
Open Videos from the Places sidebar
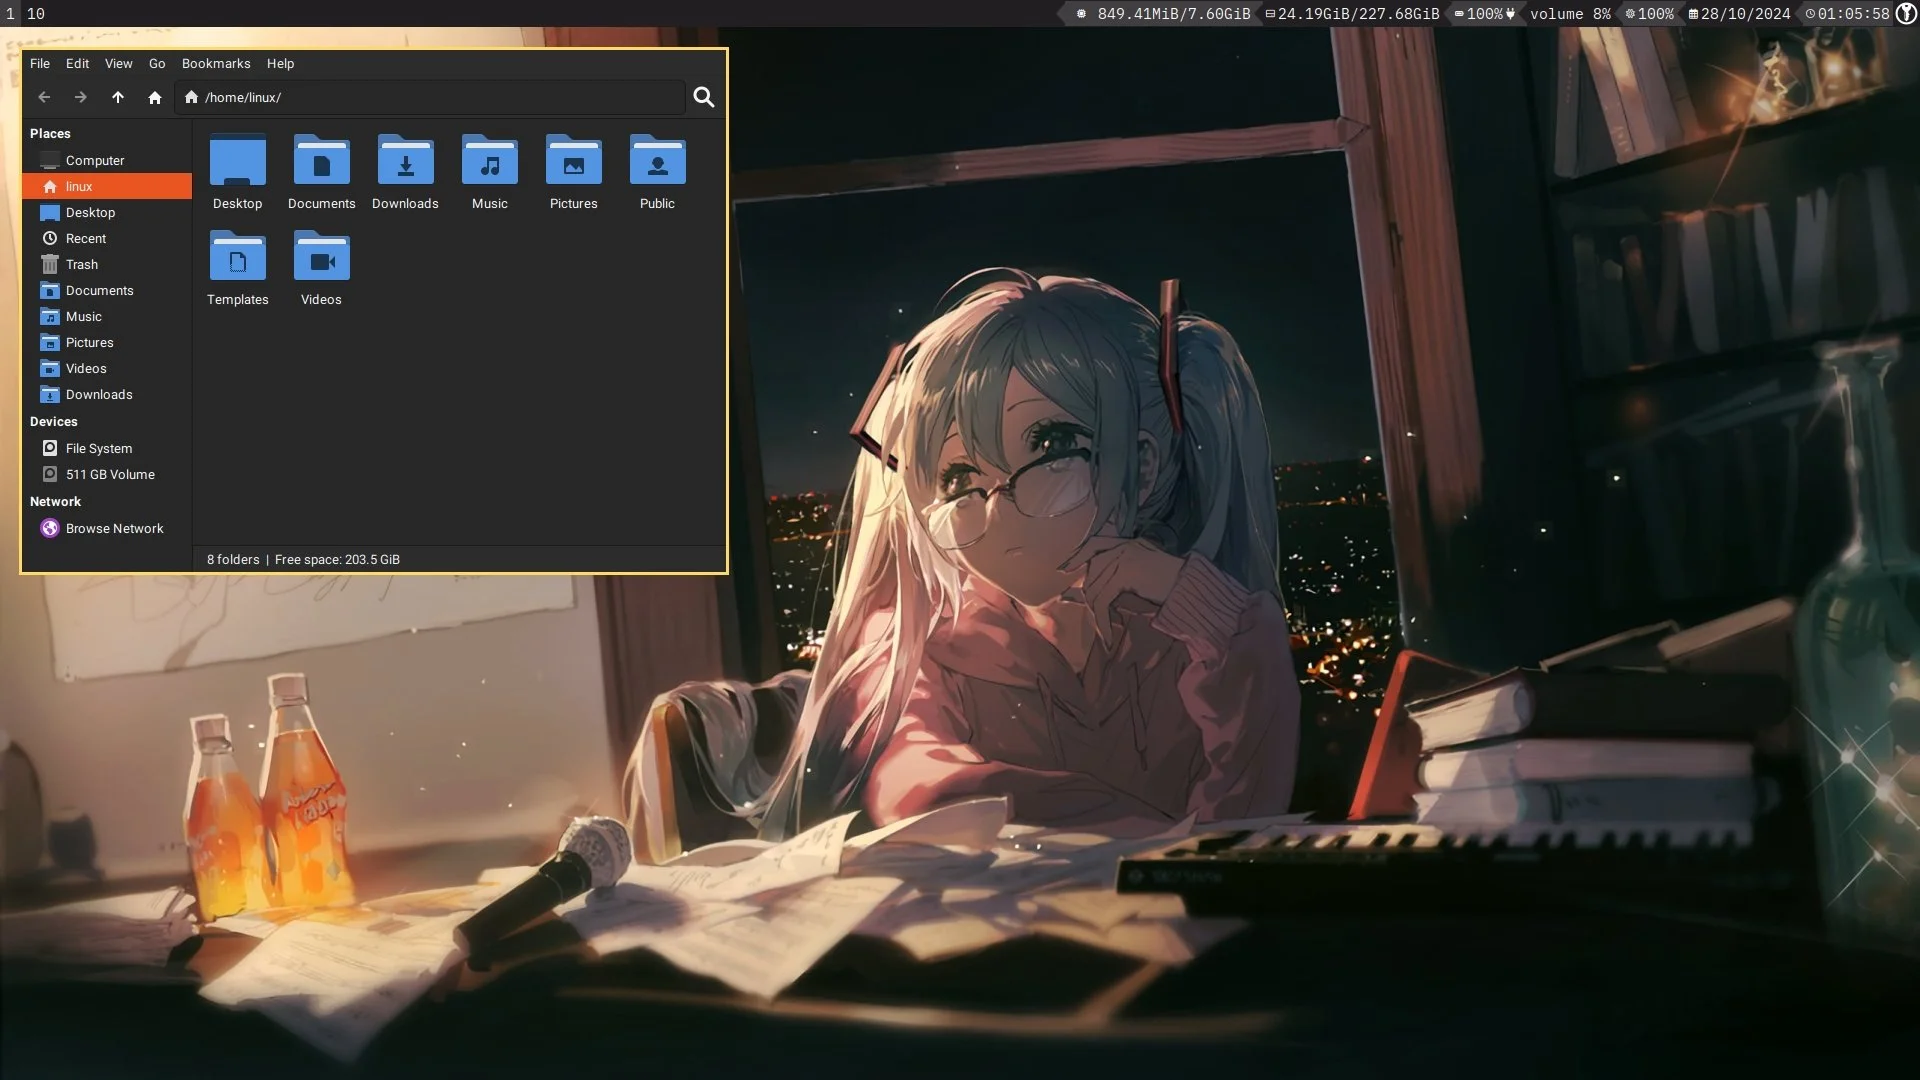point(107,368)
